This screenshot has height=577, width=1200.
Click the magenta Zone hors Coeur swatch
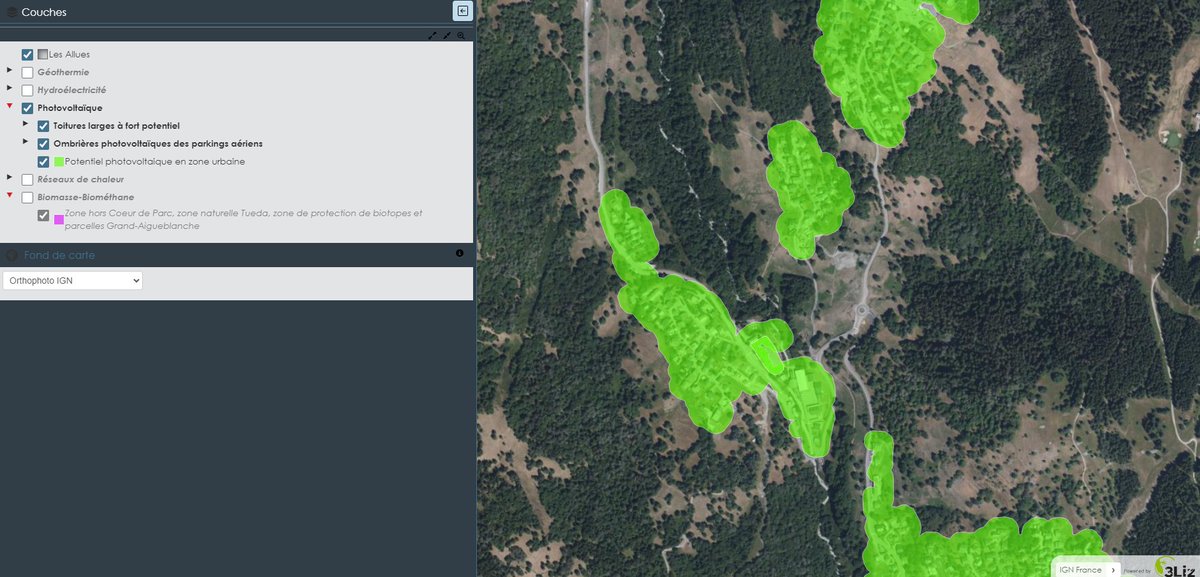59,219
